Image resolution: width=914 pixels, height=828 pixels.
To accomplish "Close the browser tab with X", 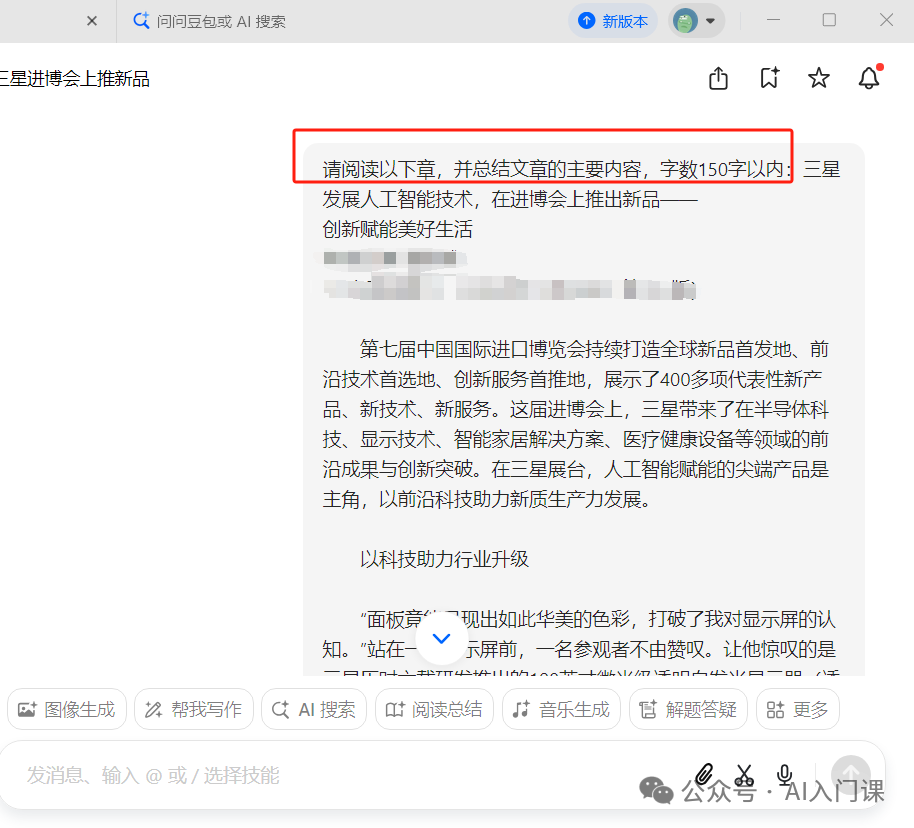I will point(92,21).
